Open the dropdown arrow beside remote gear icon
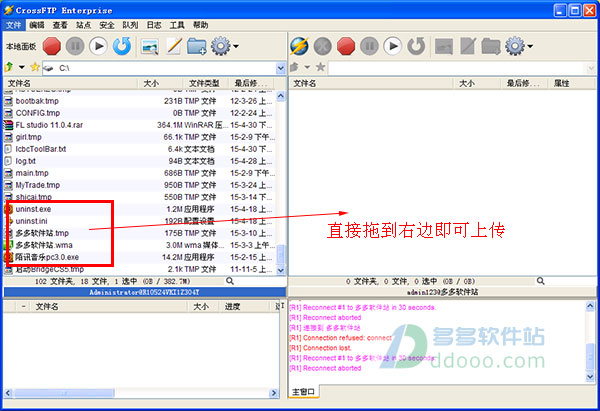 [530, 46]
